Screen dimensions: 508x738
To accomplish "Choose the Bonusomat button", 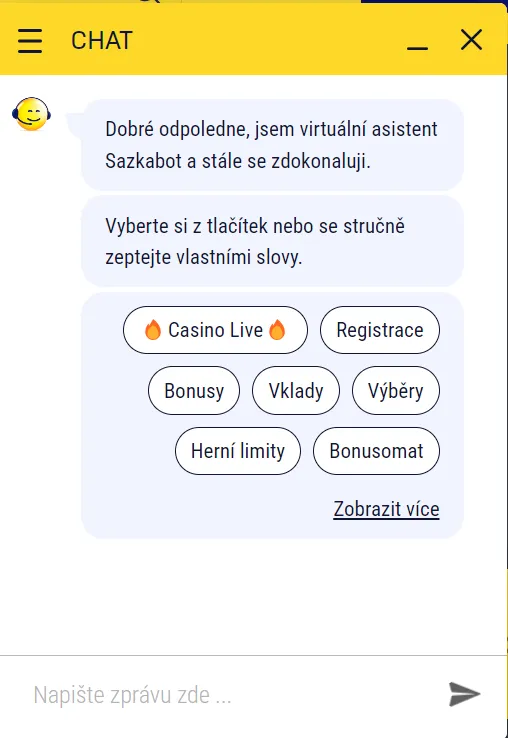I will click(x=376, y=451).
